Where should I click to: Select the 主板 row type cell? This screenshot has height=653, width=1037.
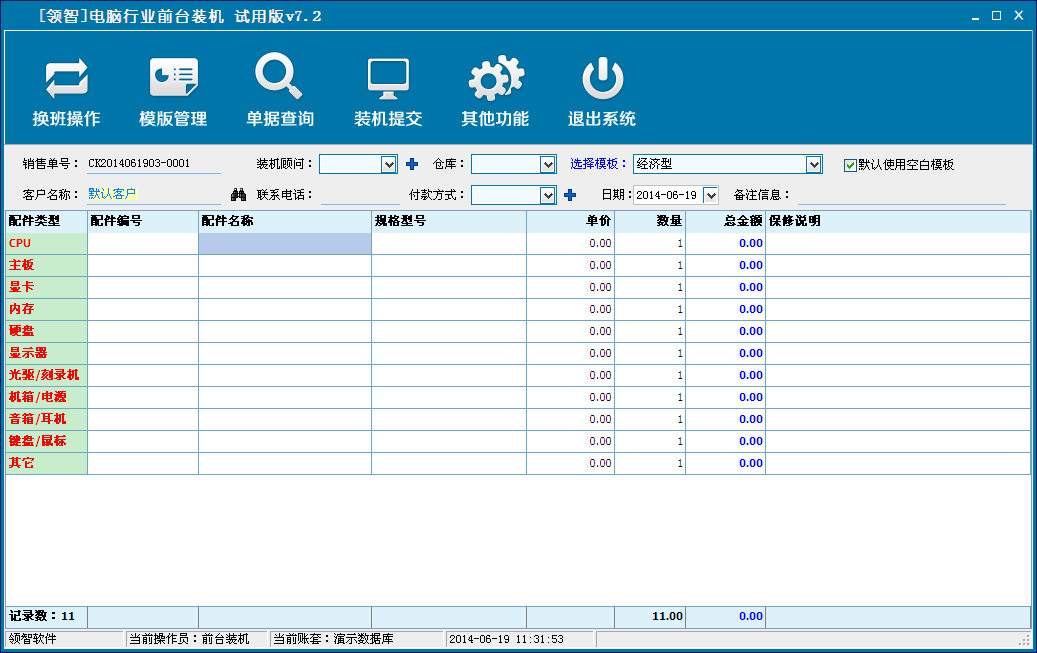[46, 265]
